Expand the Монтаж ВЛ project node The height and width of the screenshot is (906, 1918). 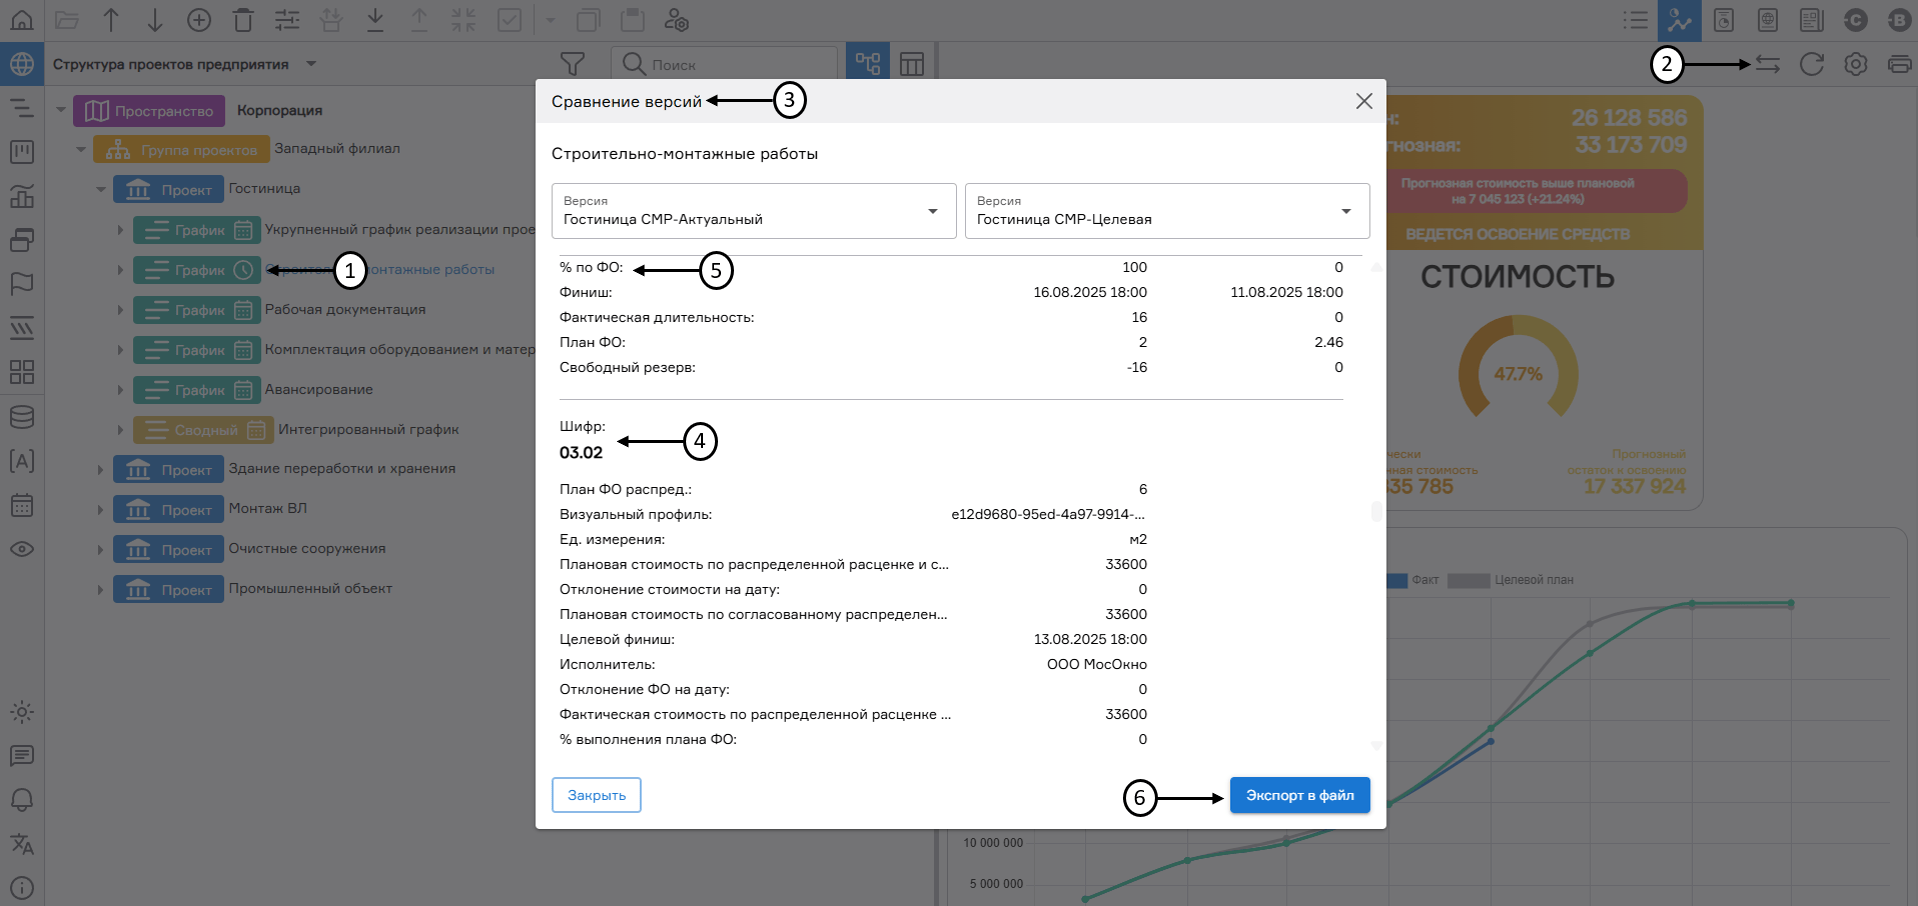click(x=100, y=509)
